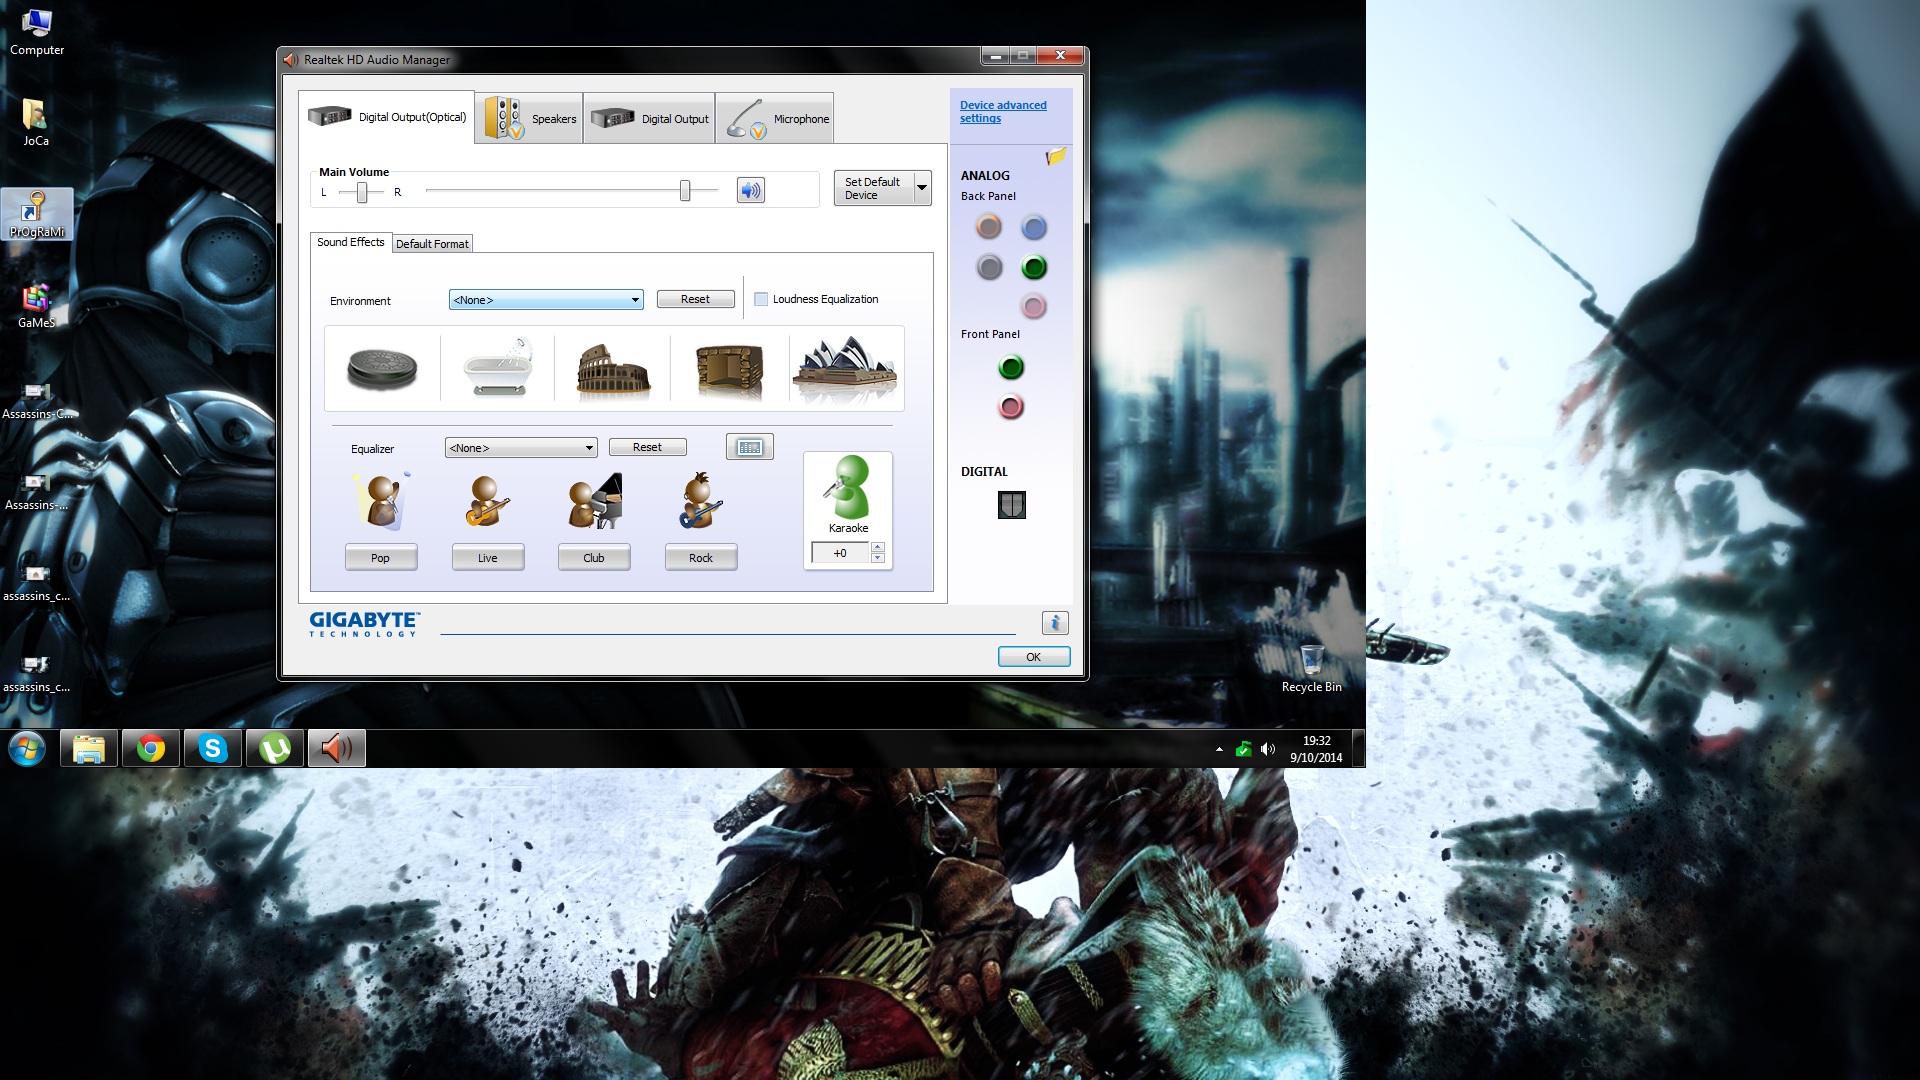This screenshot has width=1920, height=1080.
Task: Toggle the main volume mute button
Action: coord(750,190)
